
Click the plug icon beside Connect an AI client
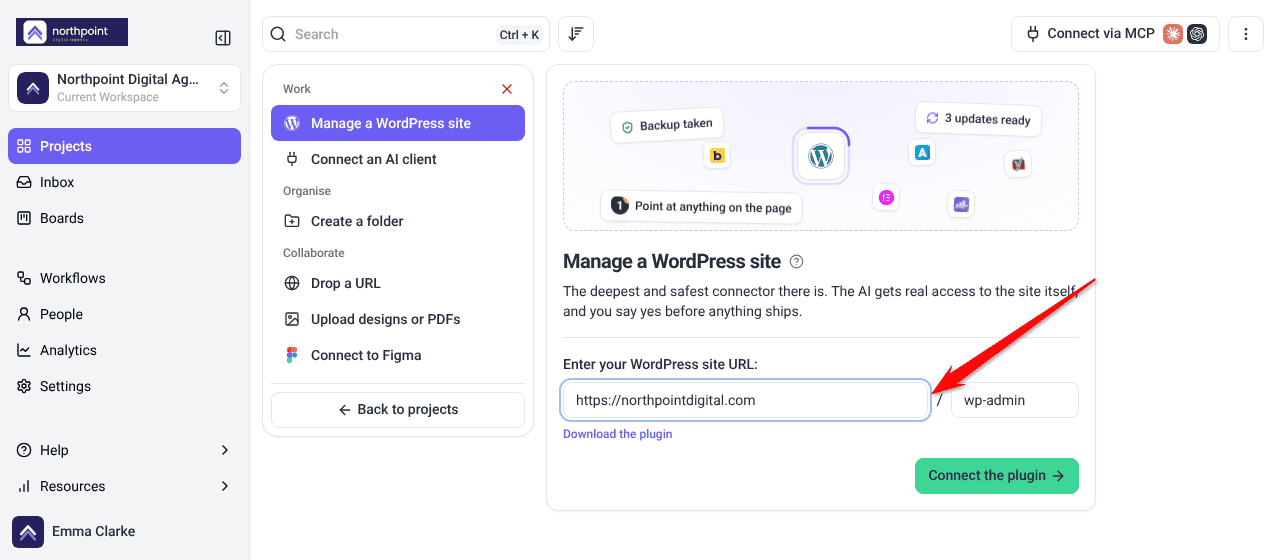click(292, 159)
